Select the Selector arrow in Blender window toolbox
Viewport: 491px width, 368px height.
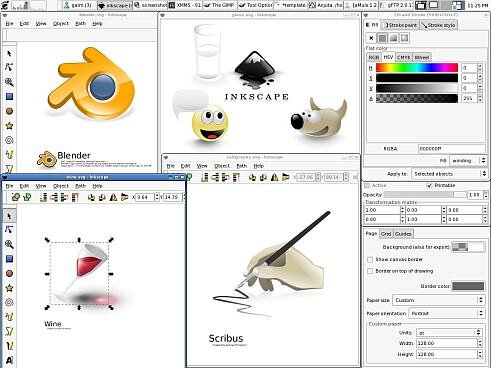tap(9, 53)
